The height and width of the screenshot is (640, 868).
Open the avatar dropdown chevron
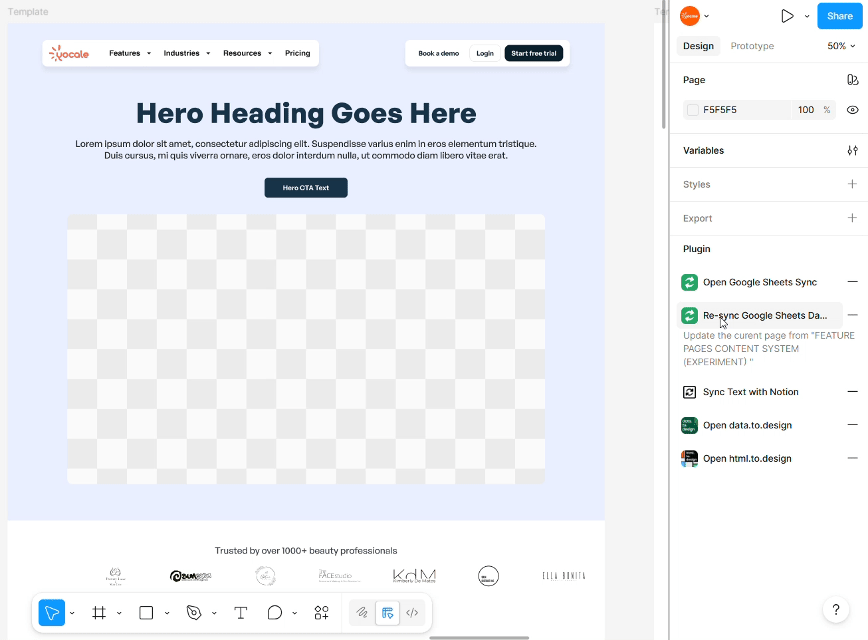[706, 16]
